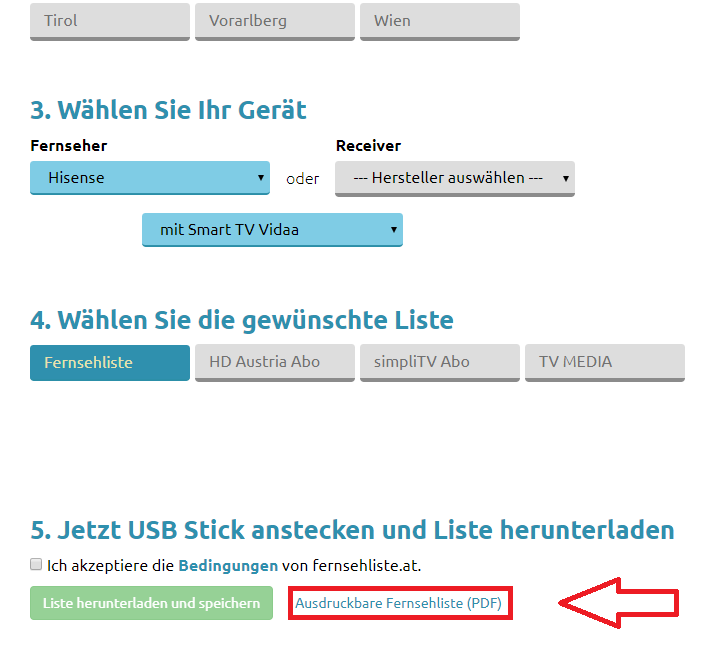This screenshot has width=701, height=647.
Task: Click the 'Receiver' label
Action: [368, 146]
